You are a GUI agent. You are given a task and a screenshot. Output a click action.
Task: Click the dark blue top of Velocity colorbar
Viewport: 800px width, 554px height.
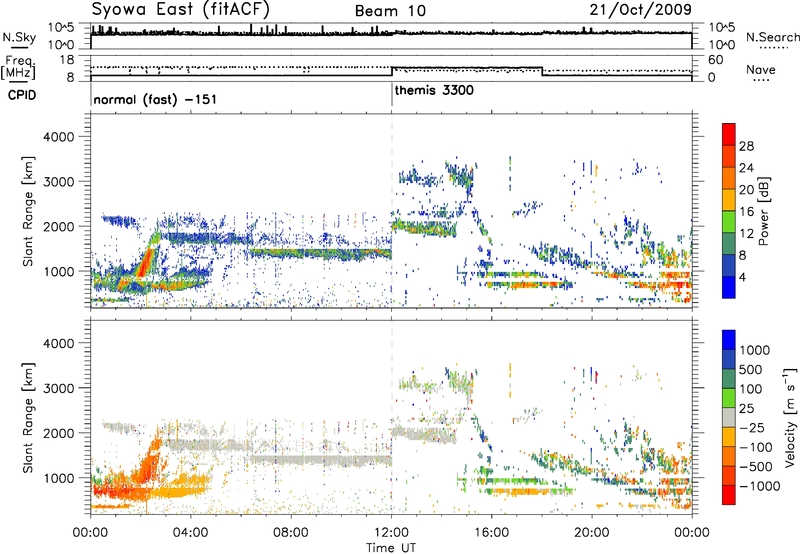click(x=729, y=339)
